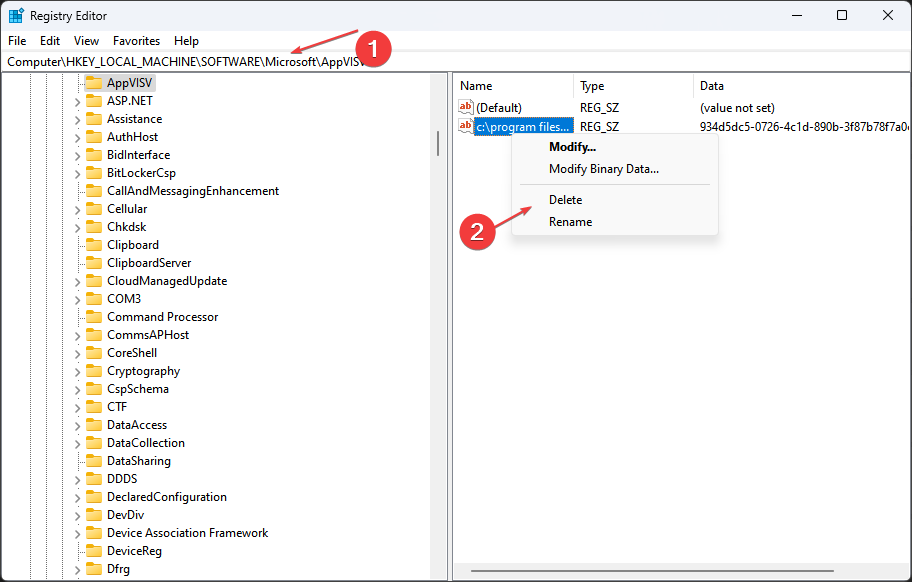Screen dimensions: 912x582
Task: Select the DDDS key label
Action: click(x=122, y=479)
